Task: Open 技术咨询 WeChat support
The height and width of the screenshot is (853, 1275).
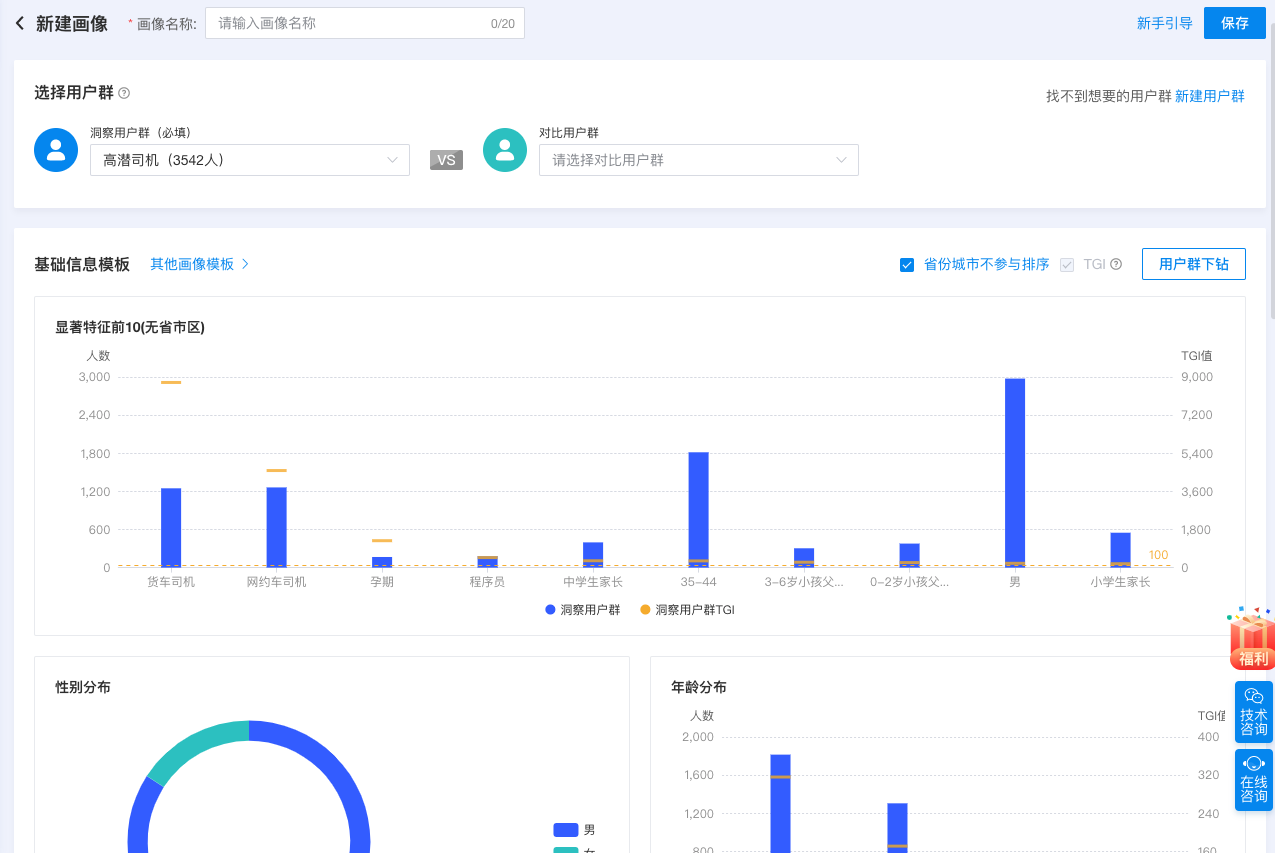Action: [1254, 712]
